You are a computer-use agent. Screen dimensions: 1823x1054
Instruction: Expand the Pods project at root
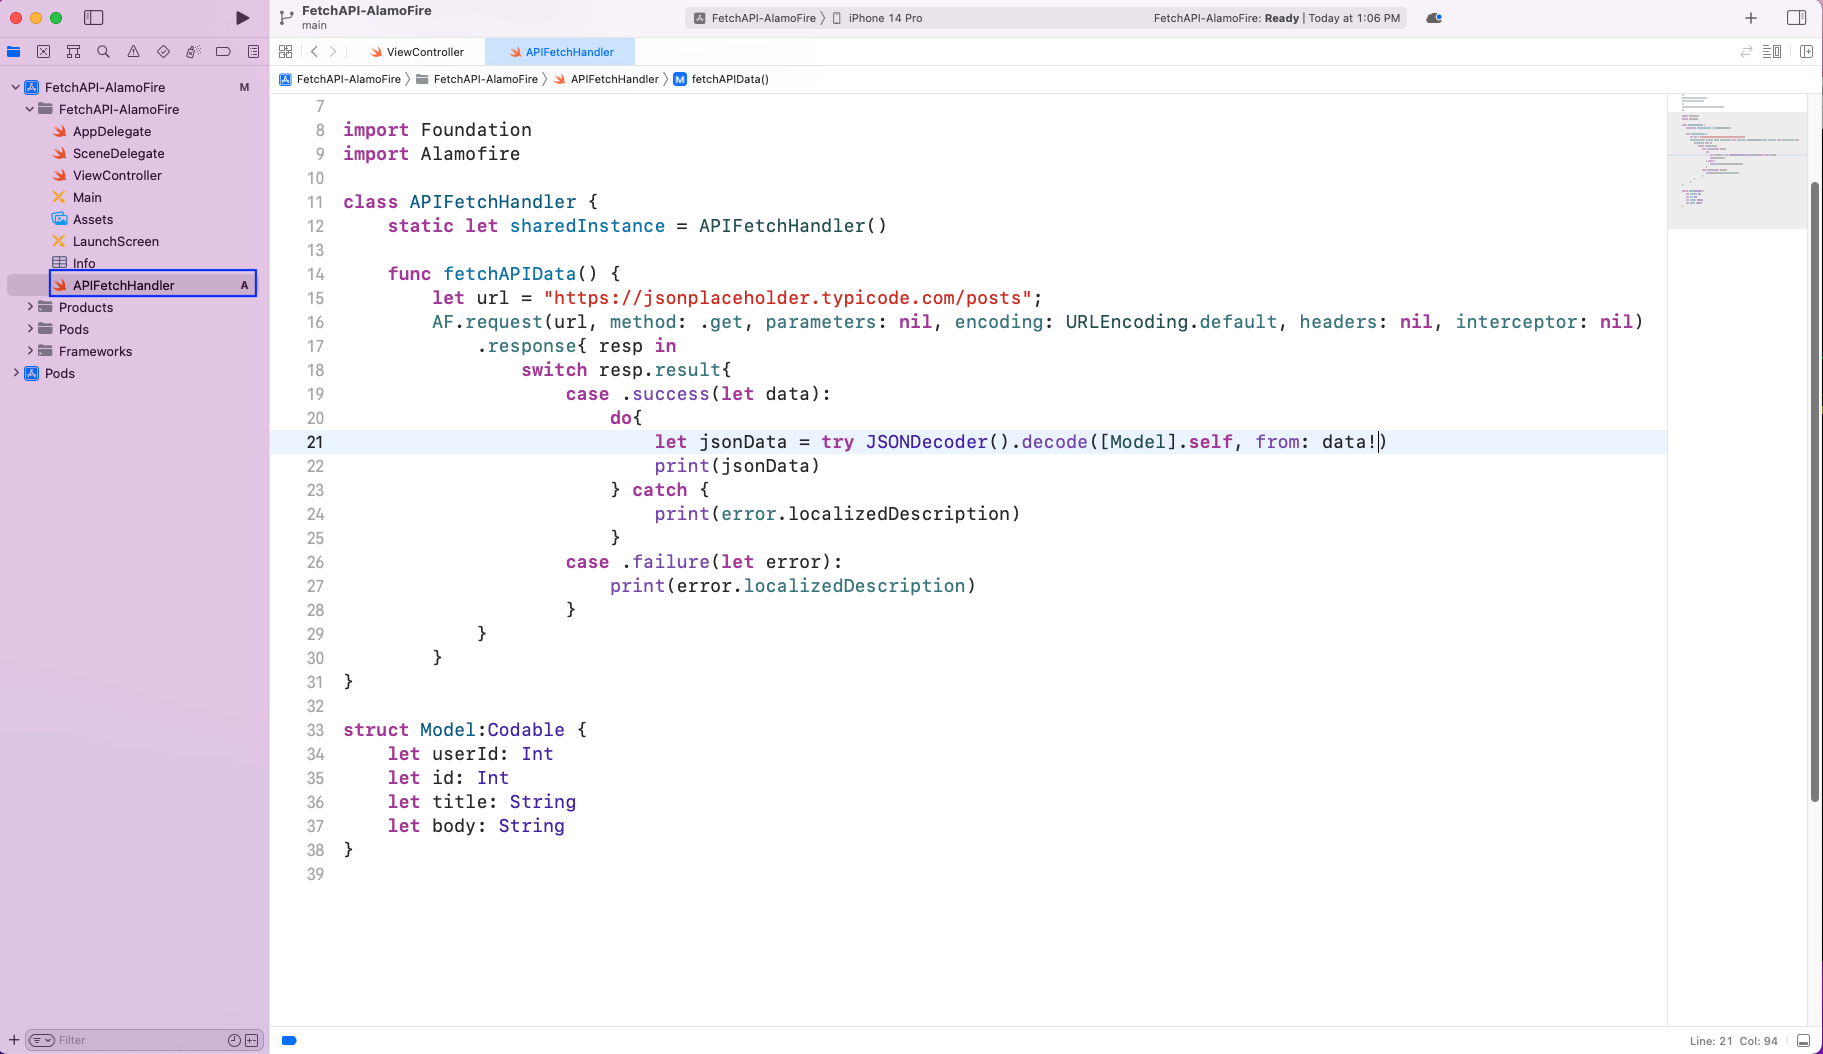click(16, 373)
